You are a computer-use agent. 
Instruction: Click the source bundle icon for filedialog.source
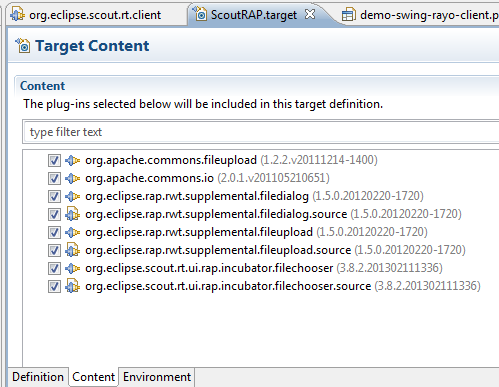coord(72,214)
